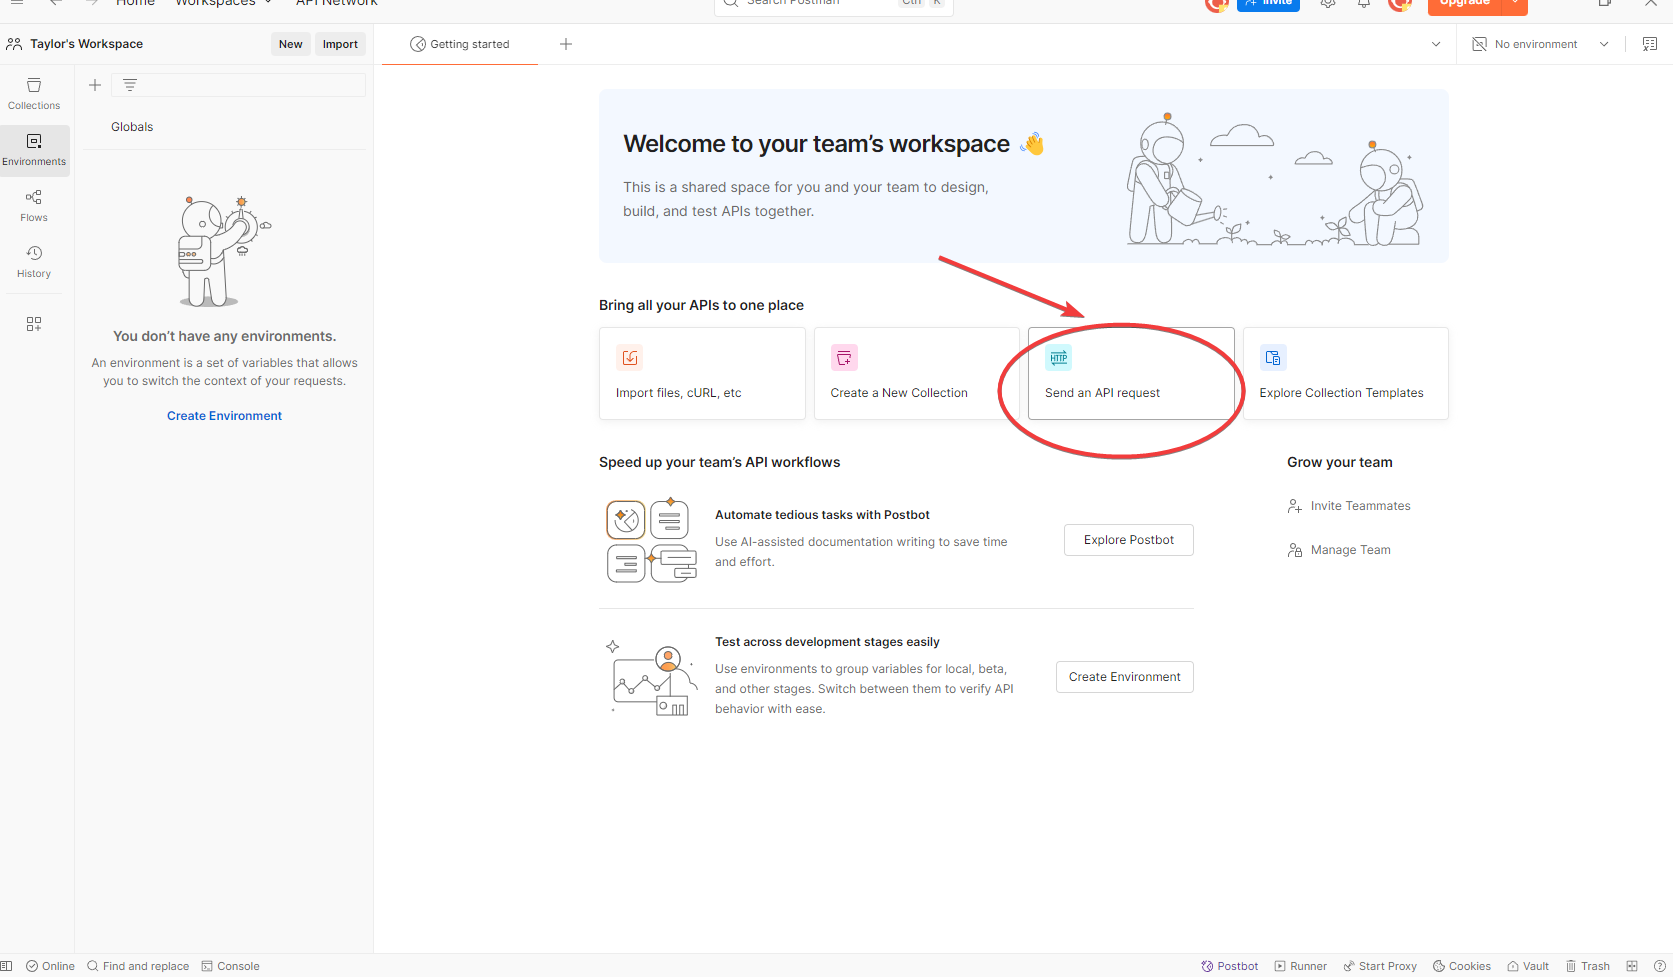The image size is (1673, 977).
Task: Click the Online status indicator
Action: coord(50,966)
